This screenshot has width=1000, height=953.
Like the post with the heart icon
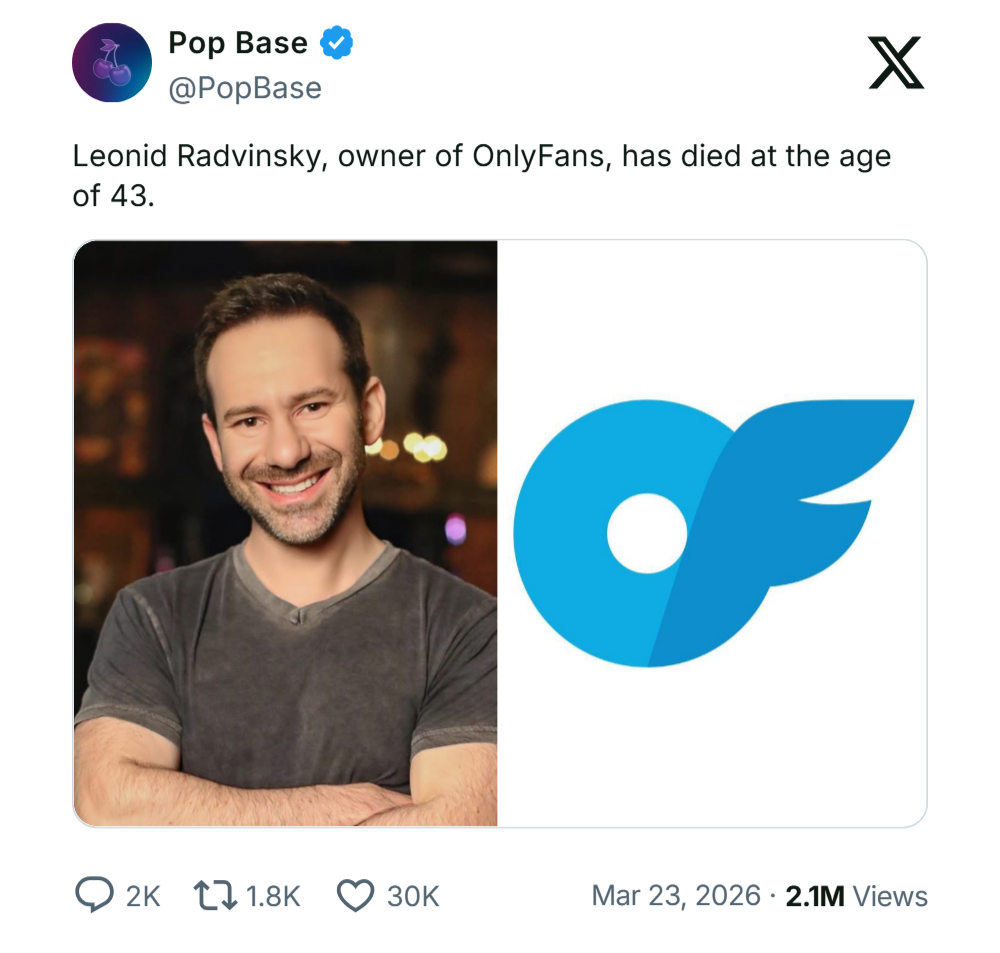[354, 895]
